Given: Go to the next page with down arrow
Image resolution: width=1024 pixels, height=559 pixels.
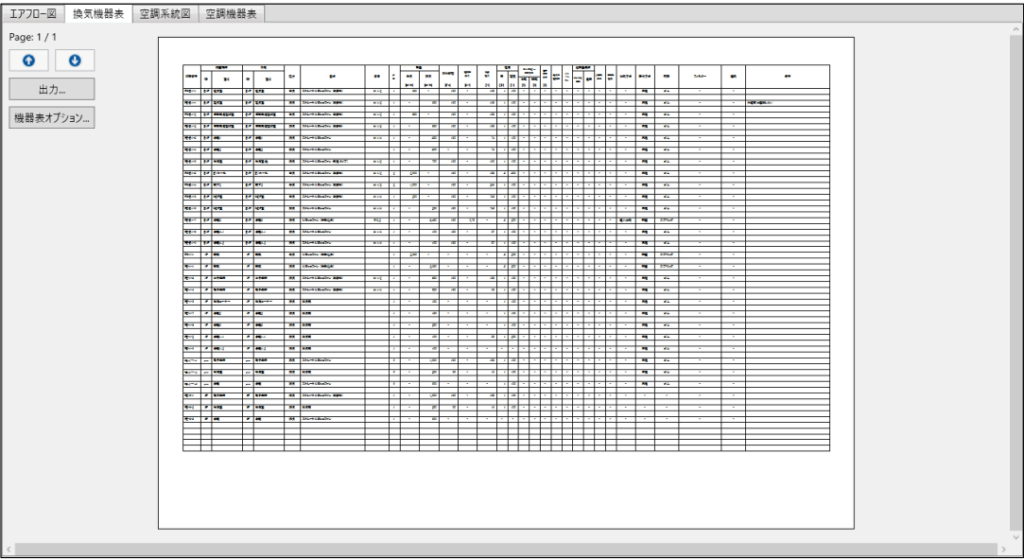Looking at the screenshot, I should [x=75, y=61].
